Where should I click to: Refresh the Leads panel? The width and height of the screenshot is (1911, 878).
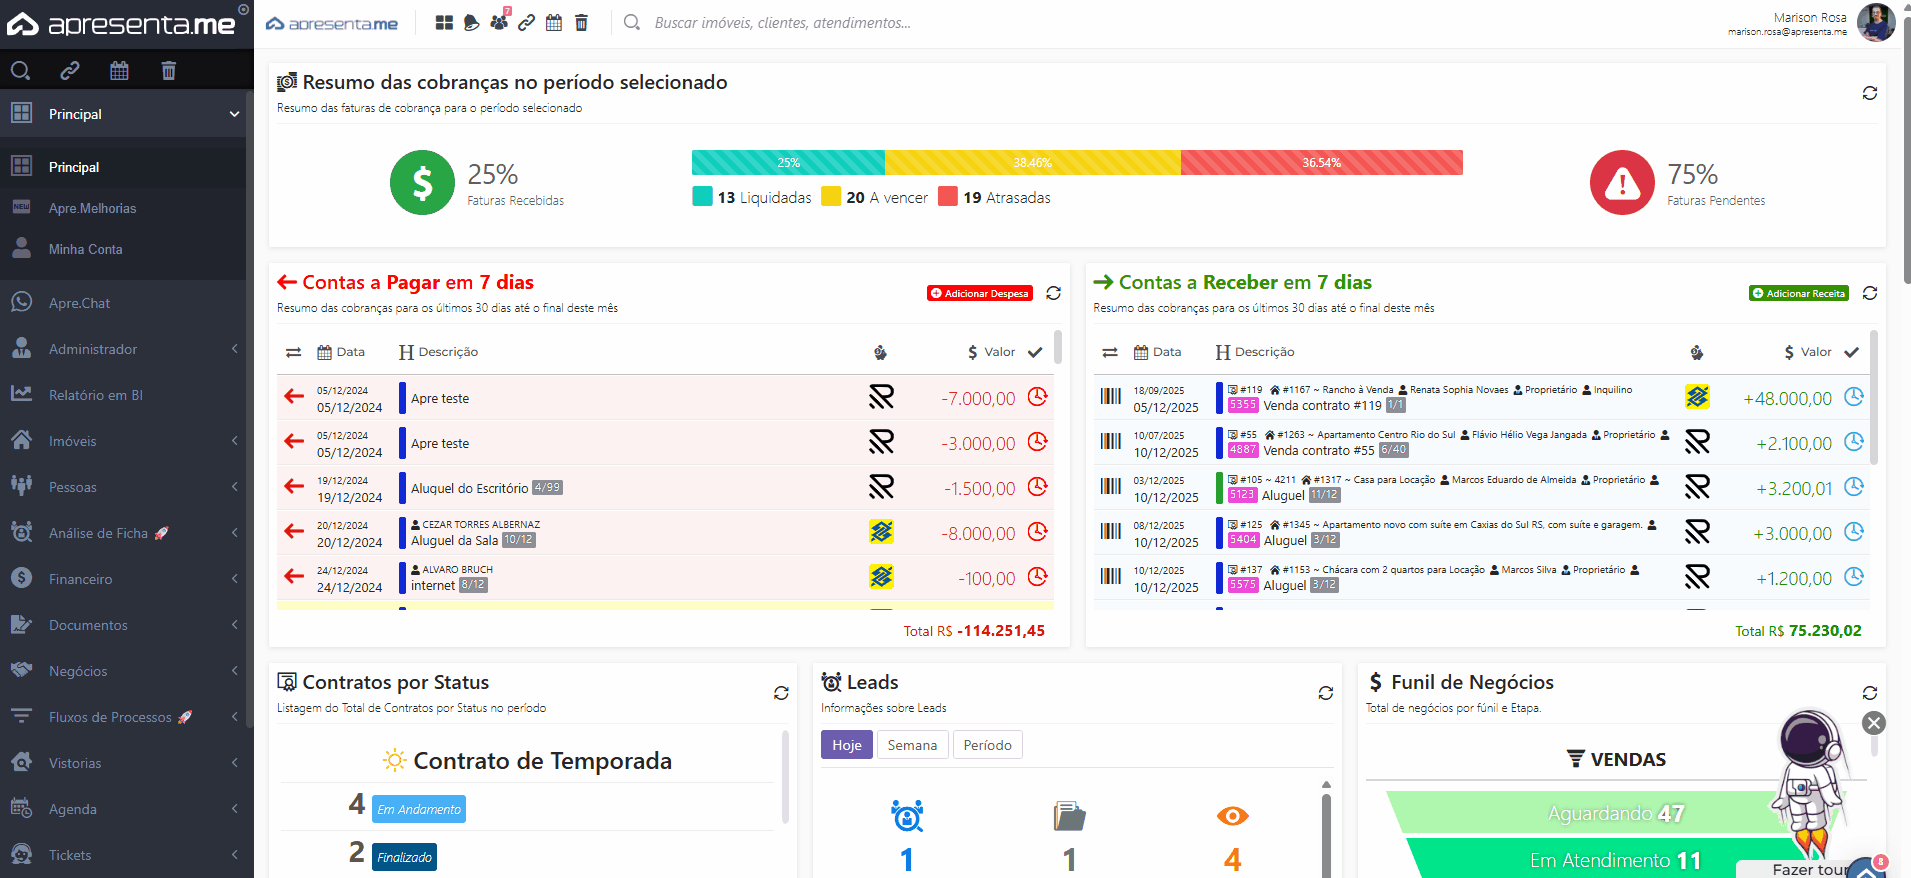point(1325,693)
